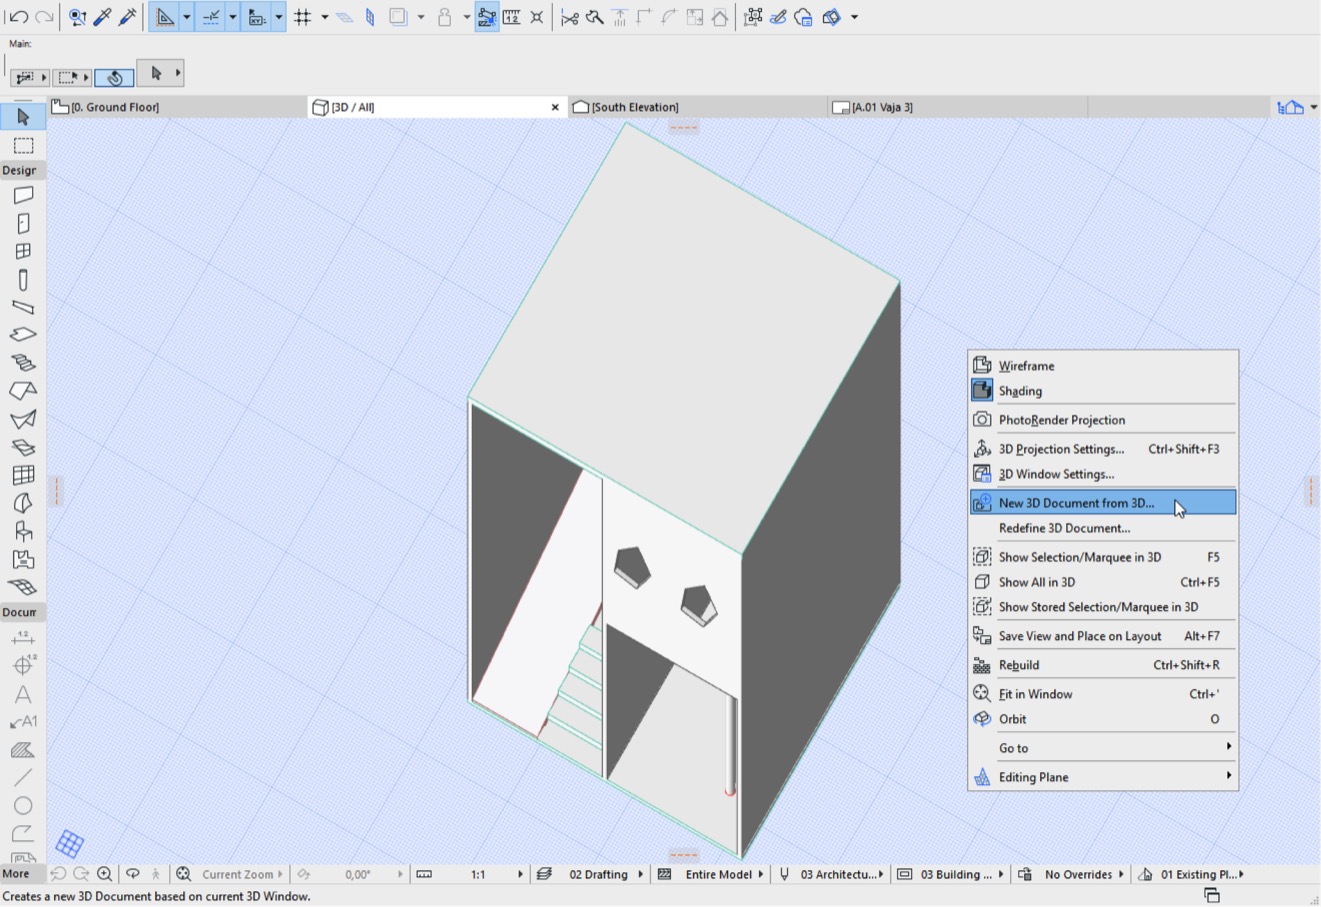Select the Line tool
The image size is (1321, 907).
coord(23,778)
